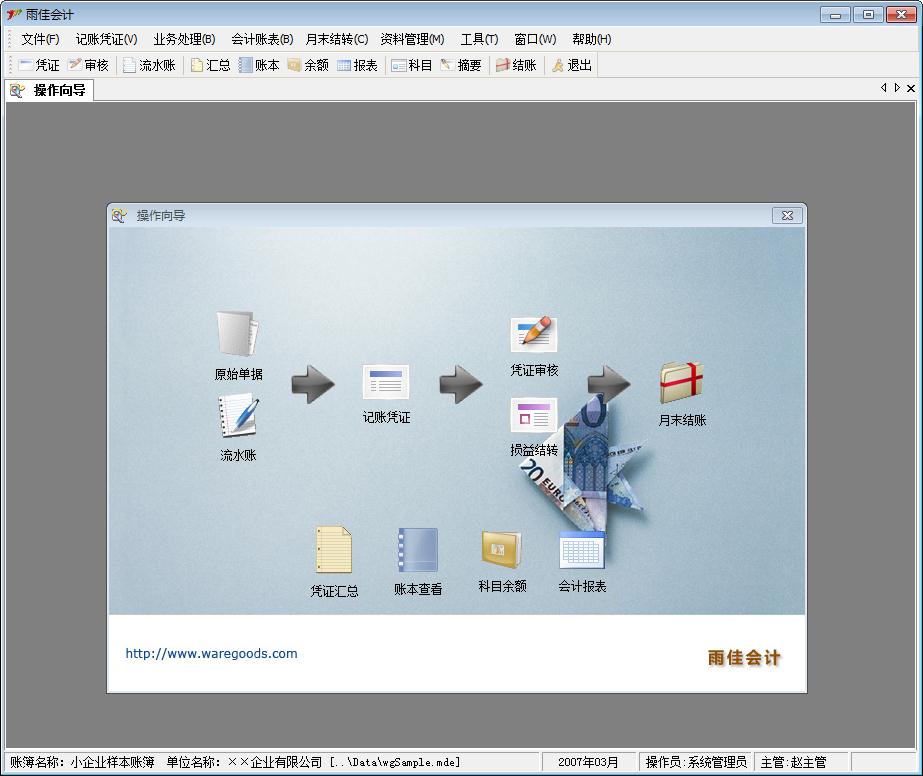Click the 流水账 notepad icon in wizard
This screenshot has height=776, width=923.
coord(238,417)
